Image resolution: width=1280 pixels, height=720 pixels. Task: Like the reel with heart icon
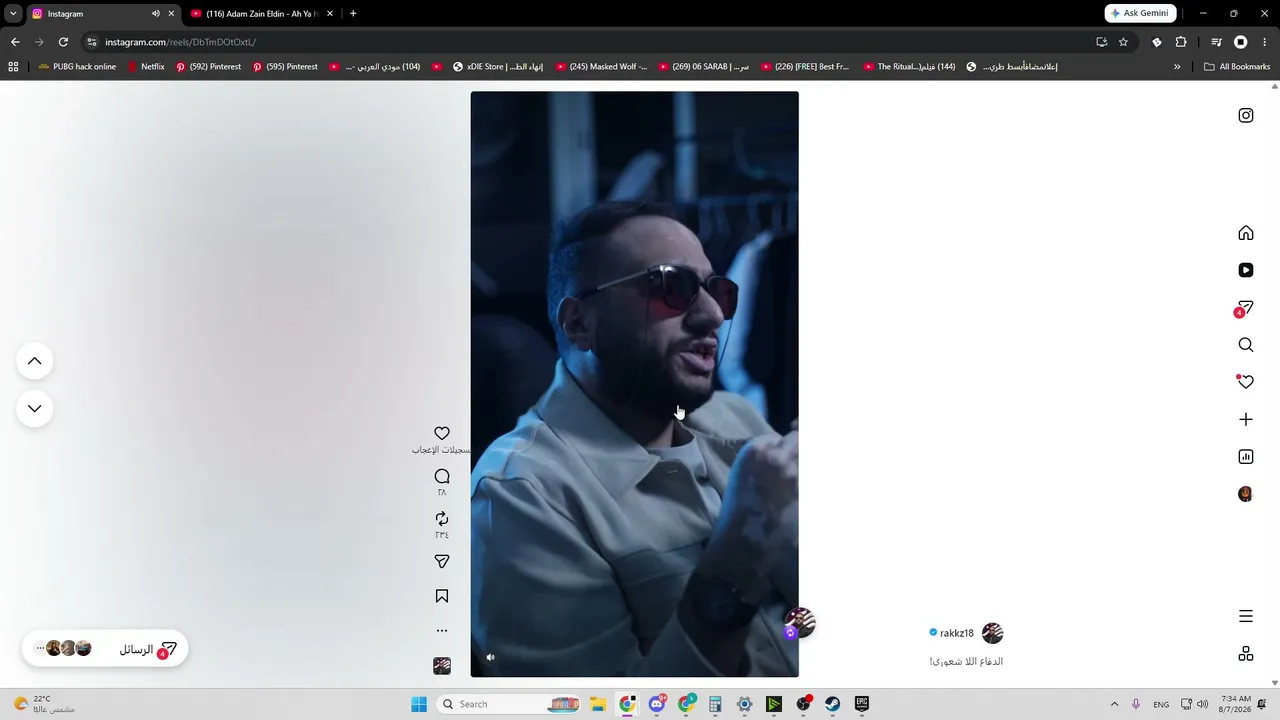point(442,434)
